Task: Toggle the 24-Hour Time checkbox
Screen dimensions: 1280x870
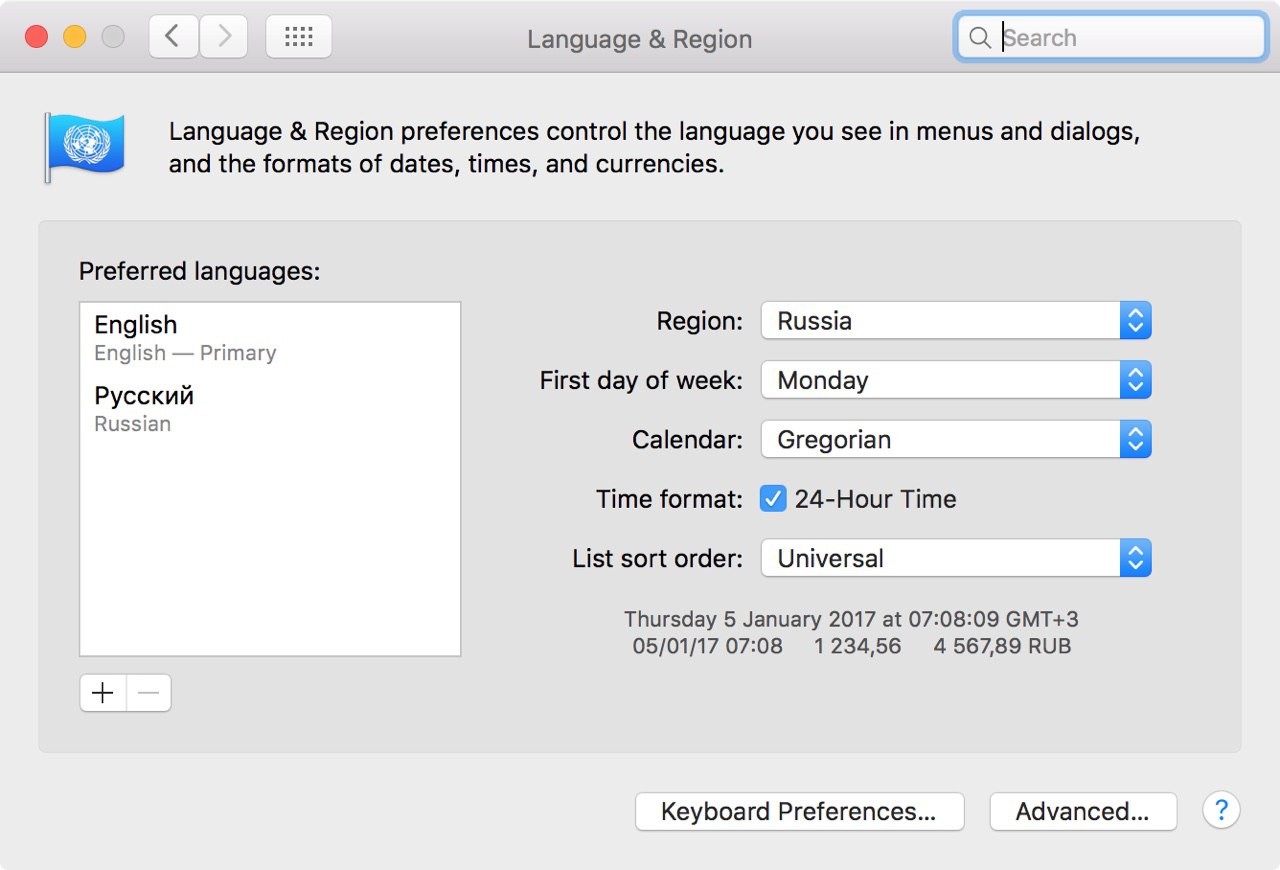Action: tap(773, 499)
